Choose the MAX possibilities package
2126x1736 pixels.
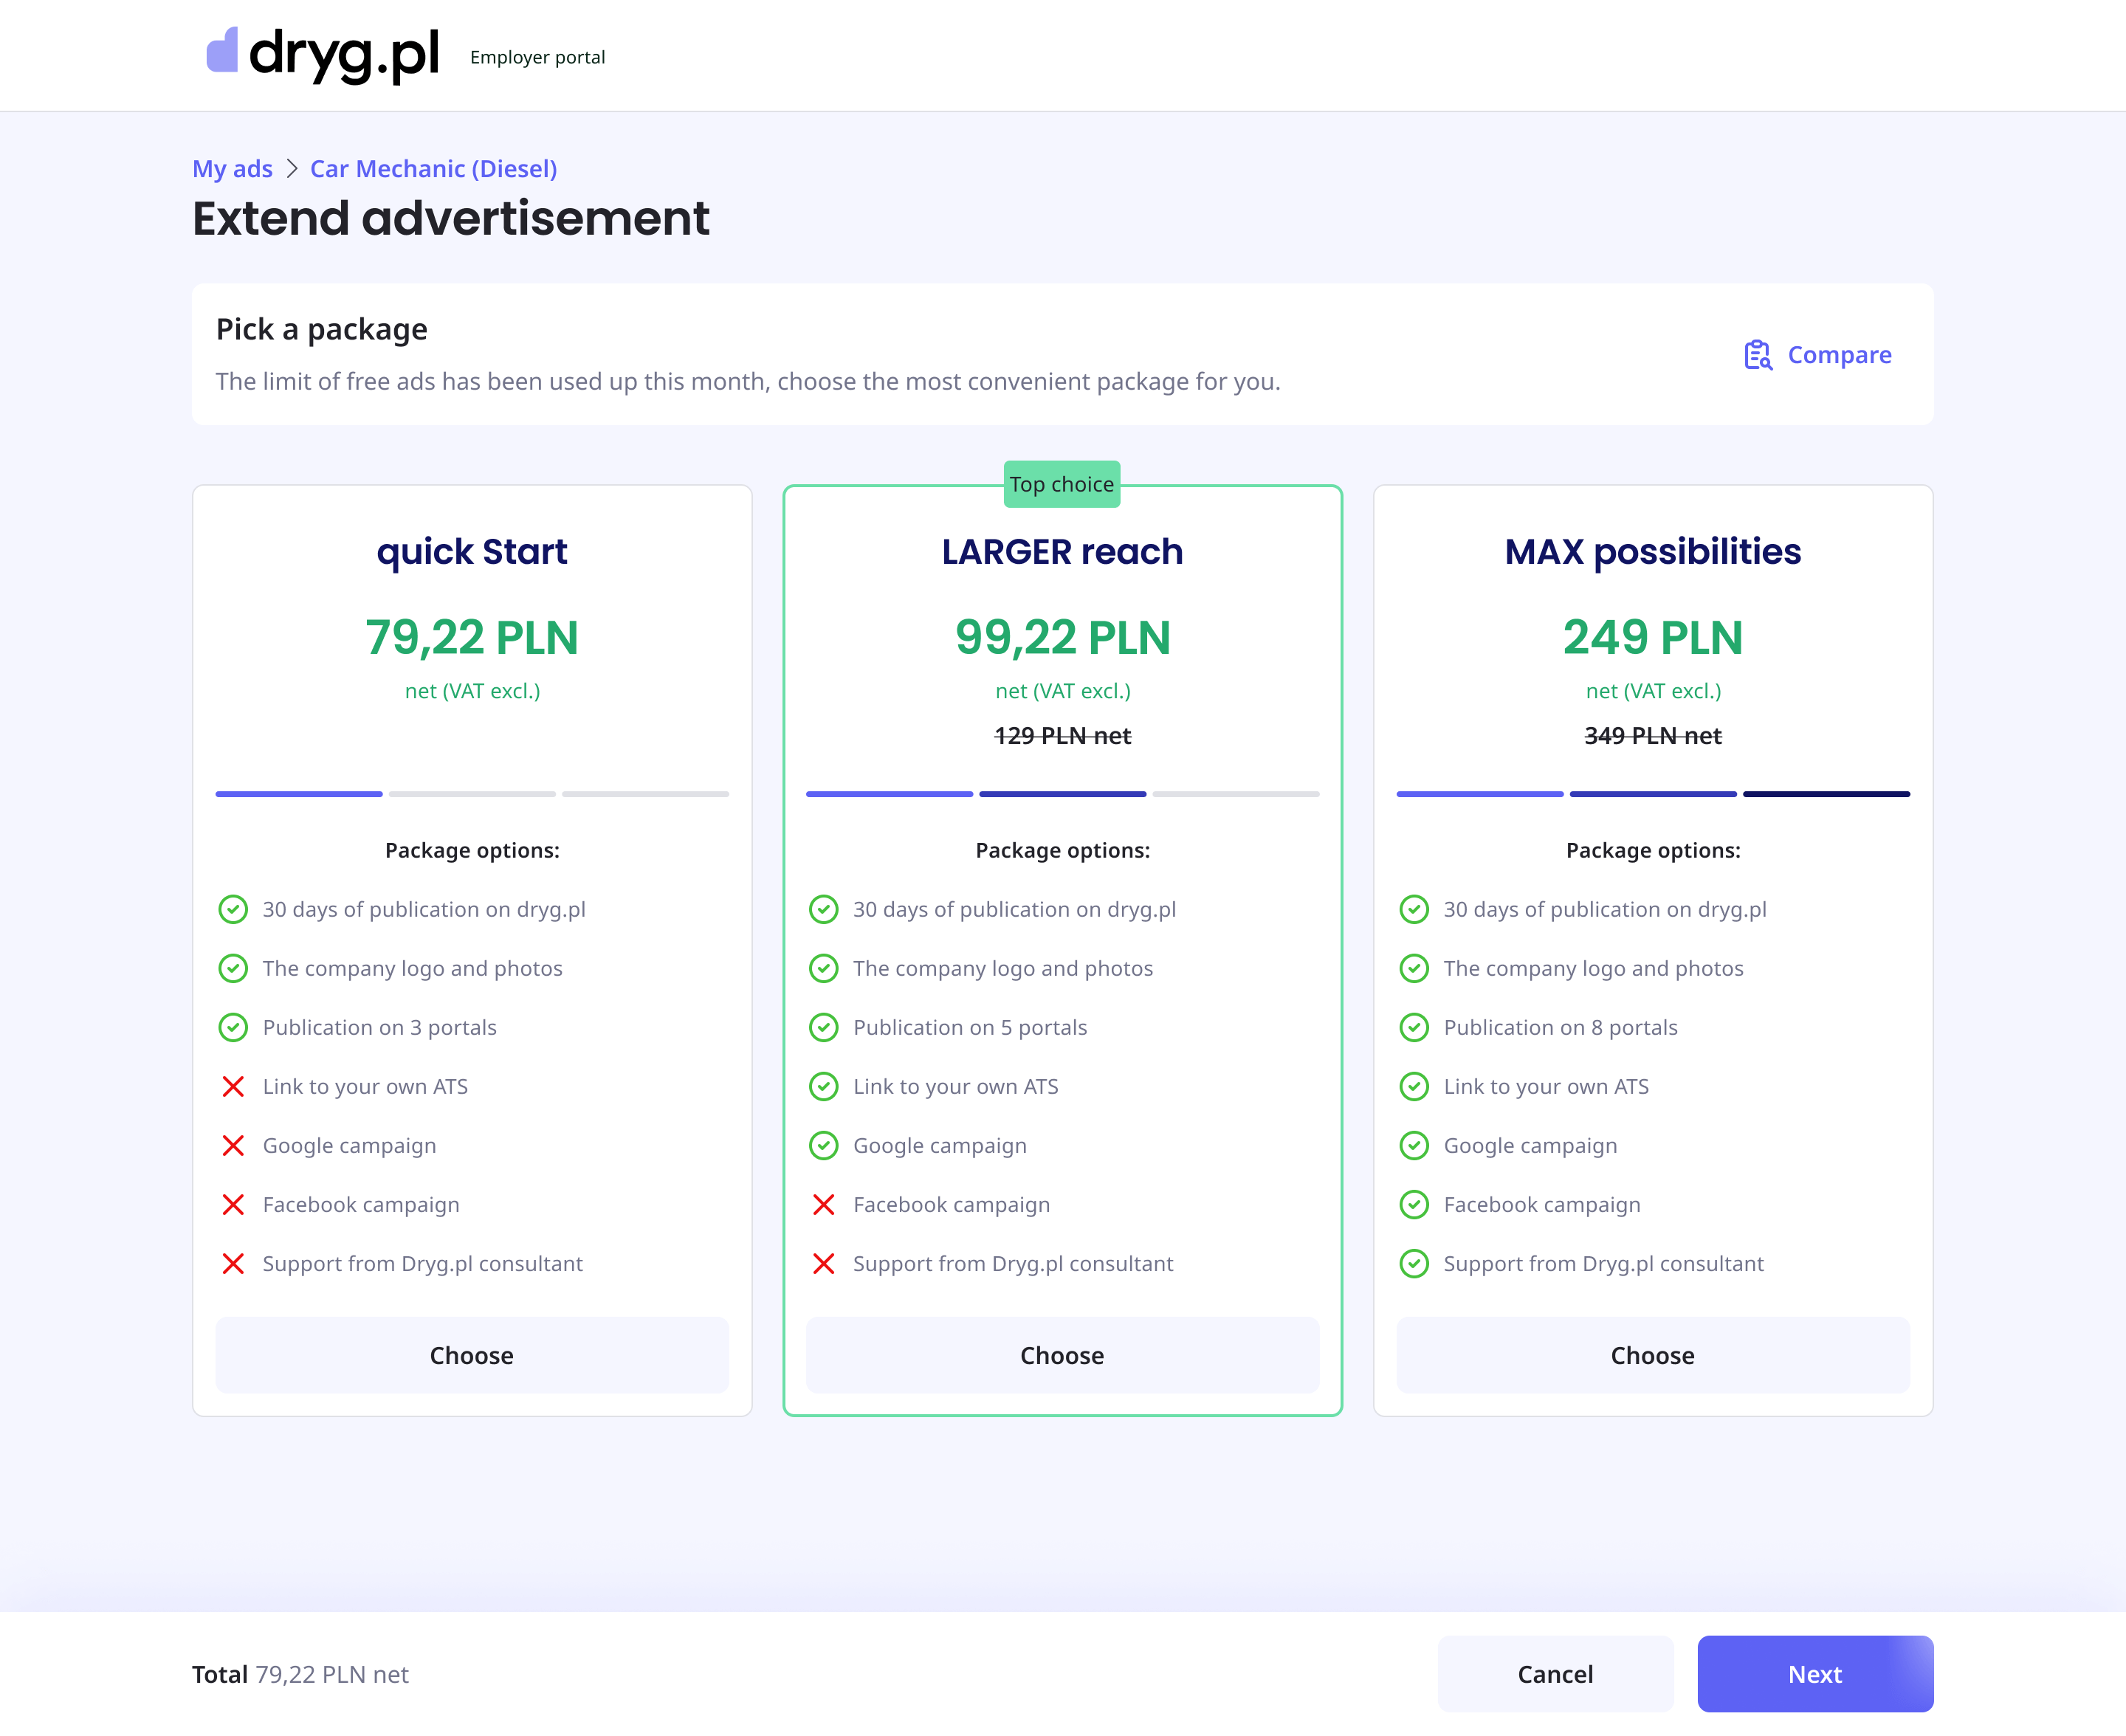[1653, 1355]
